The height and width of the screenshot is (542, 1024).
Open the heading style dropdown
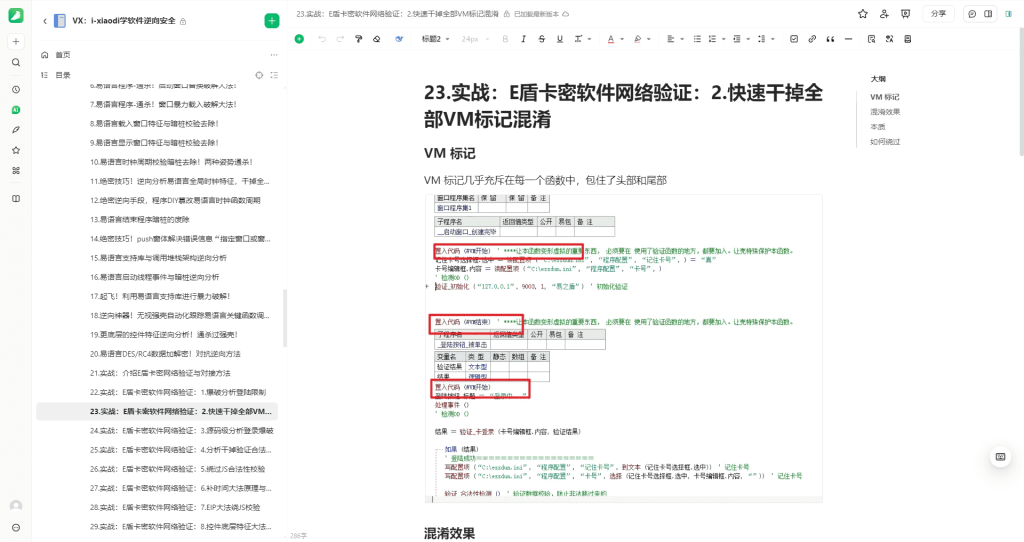pos(435,39)
